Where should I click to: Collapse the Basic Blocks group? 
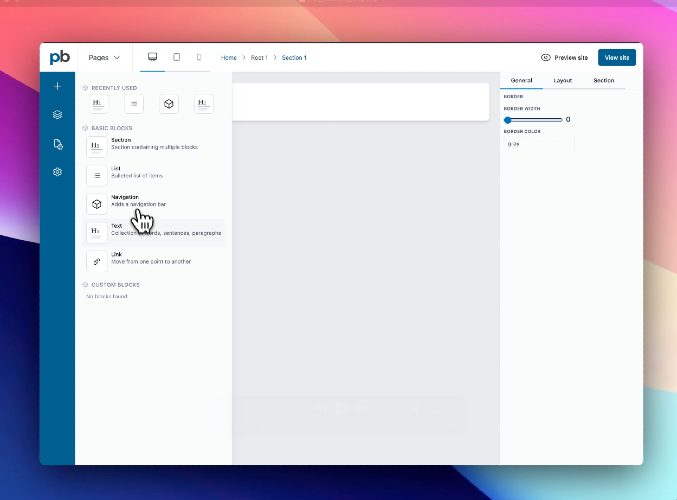(85, 128)
